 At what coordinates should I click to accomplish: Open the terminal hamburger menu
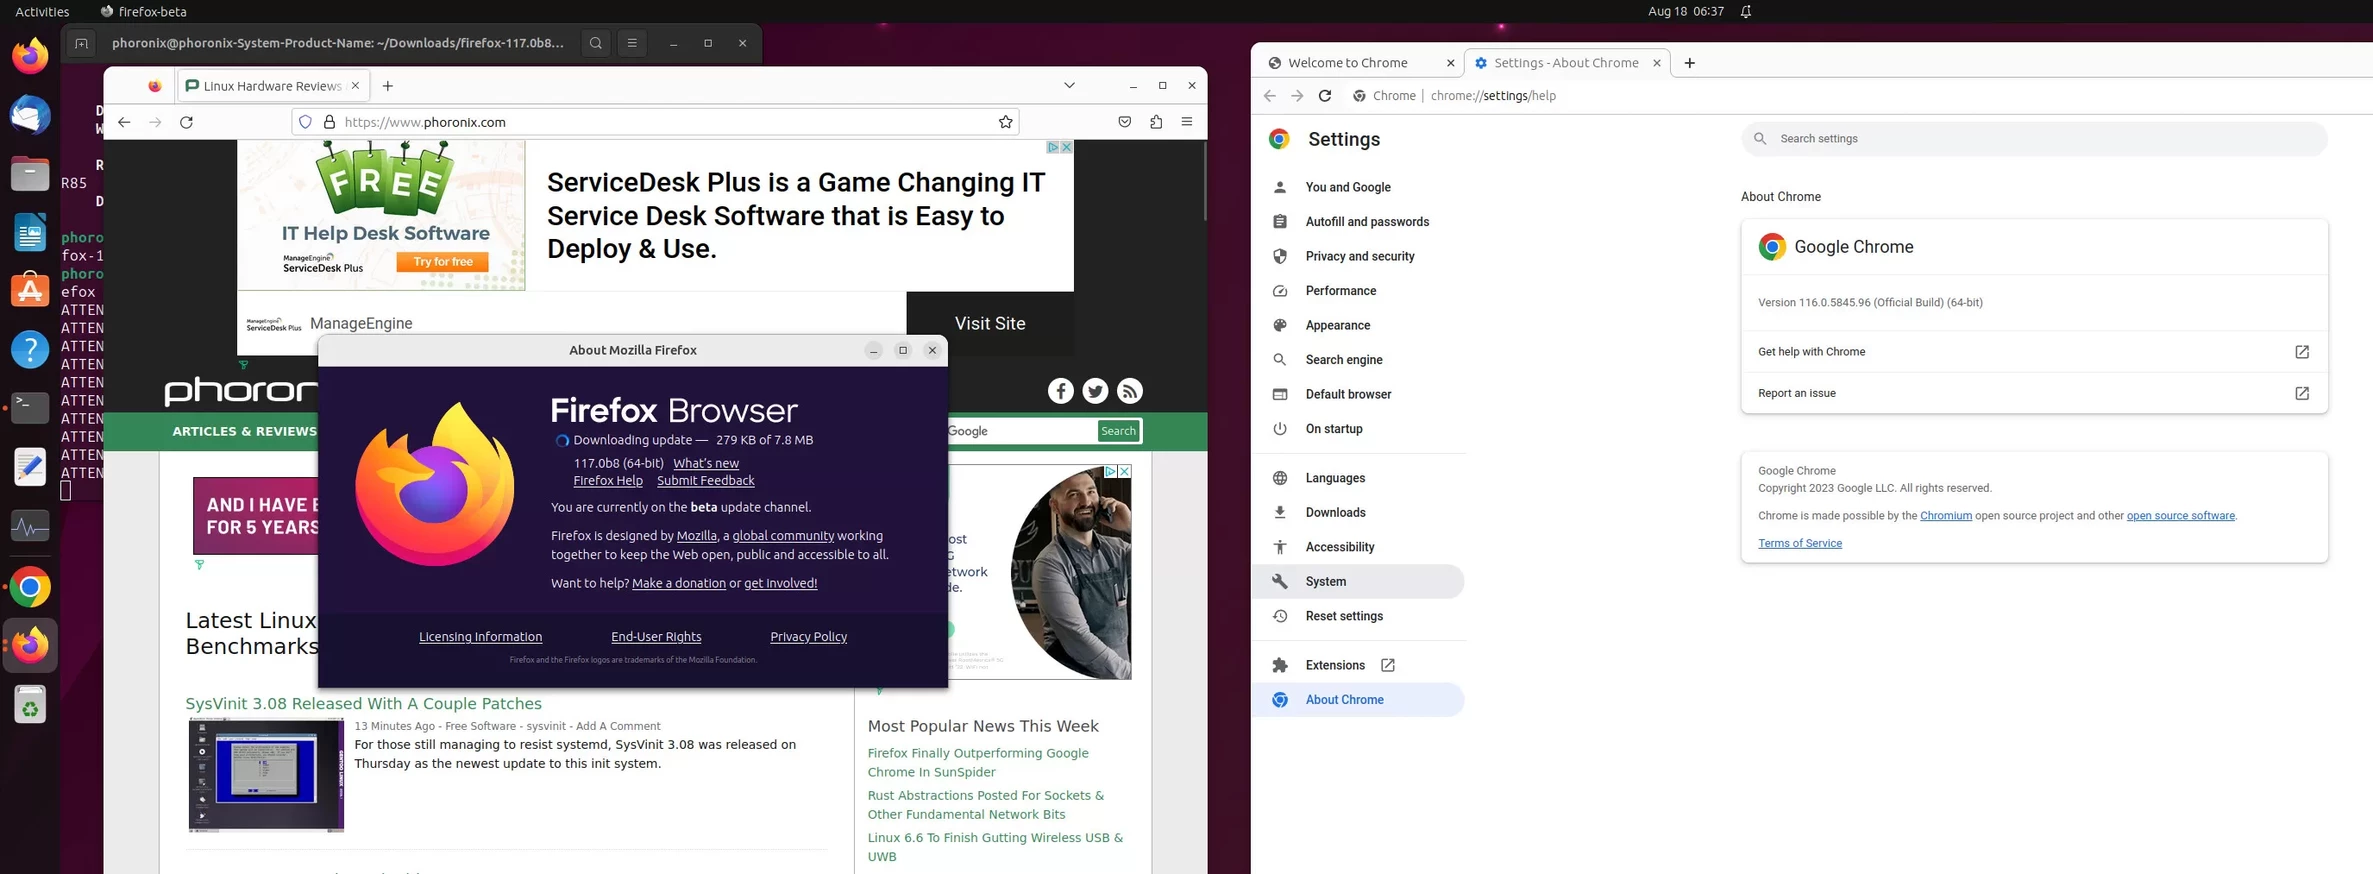click(x=632, y=43)
